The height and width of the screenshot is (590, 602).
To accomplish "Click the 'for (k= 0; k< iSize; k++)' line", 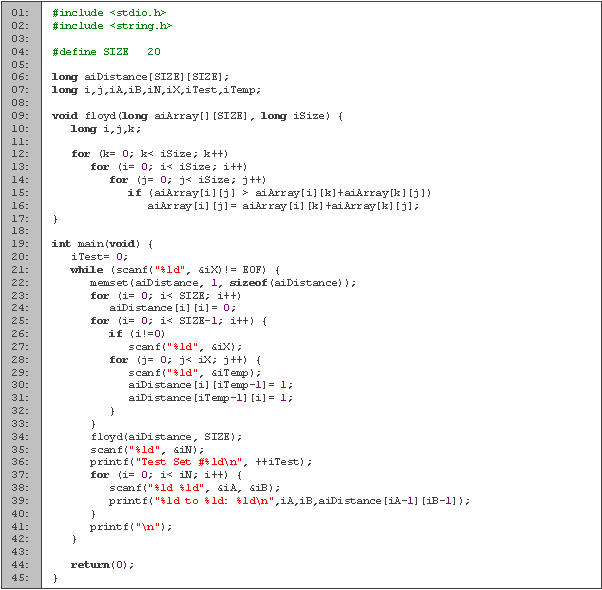I will pyautogui.click(x=149, y=154).
